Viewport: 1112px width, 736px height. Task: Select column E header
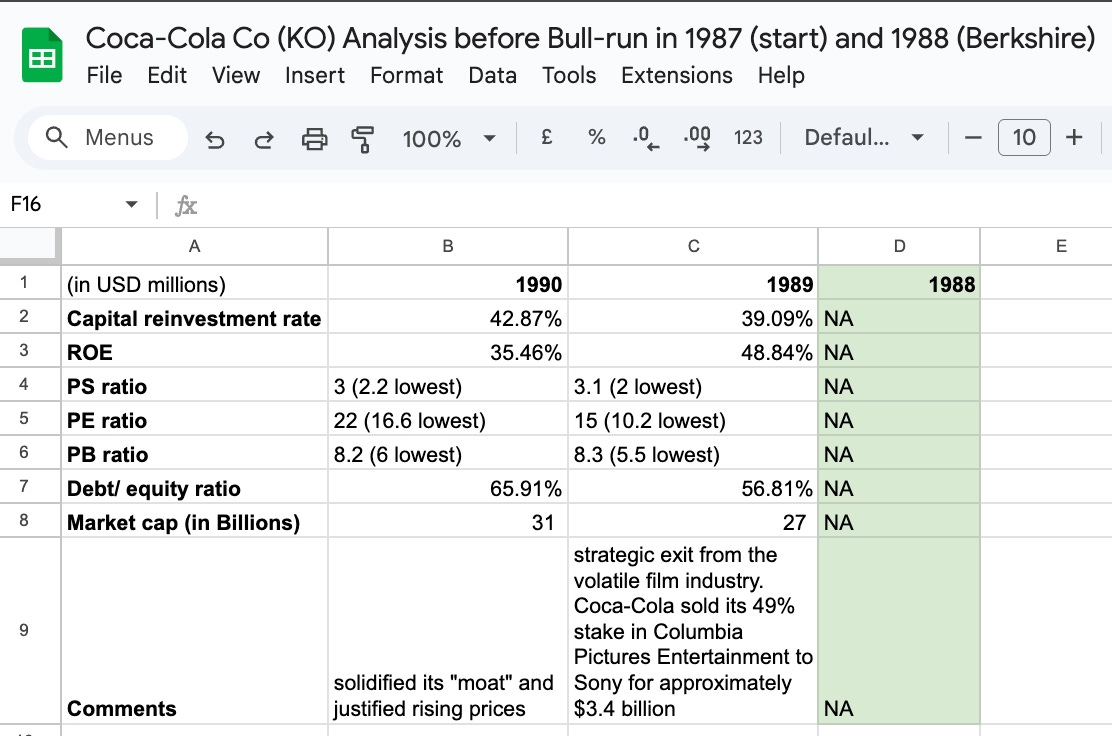click(x=1046, y=246)
